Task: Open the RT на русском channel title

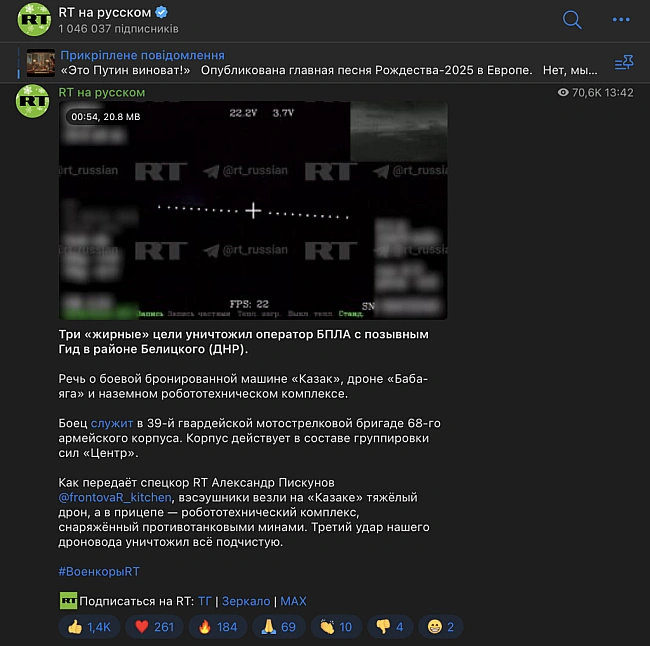Action: (104, 12)
